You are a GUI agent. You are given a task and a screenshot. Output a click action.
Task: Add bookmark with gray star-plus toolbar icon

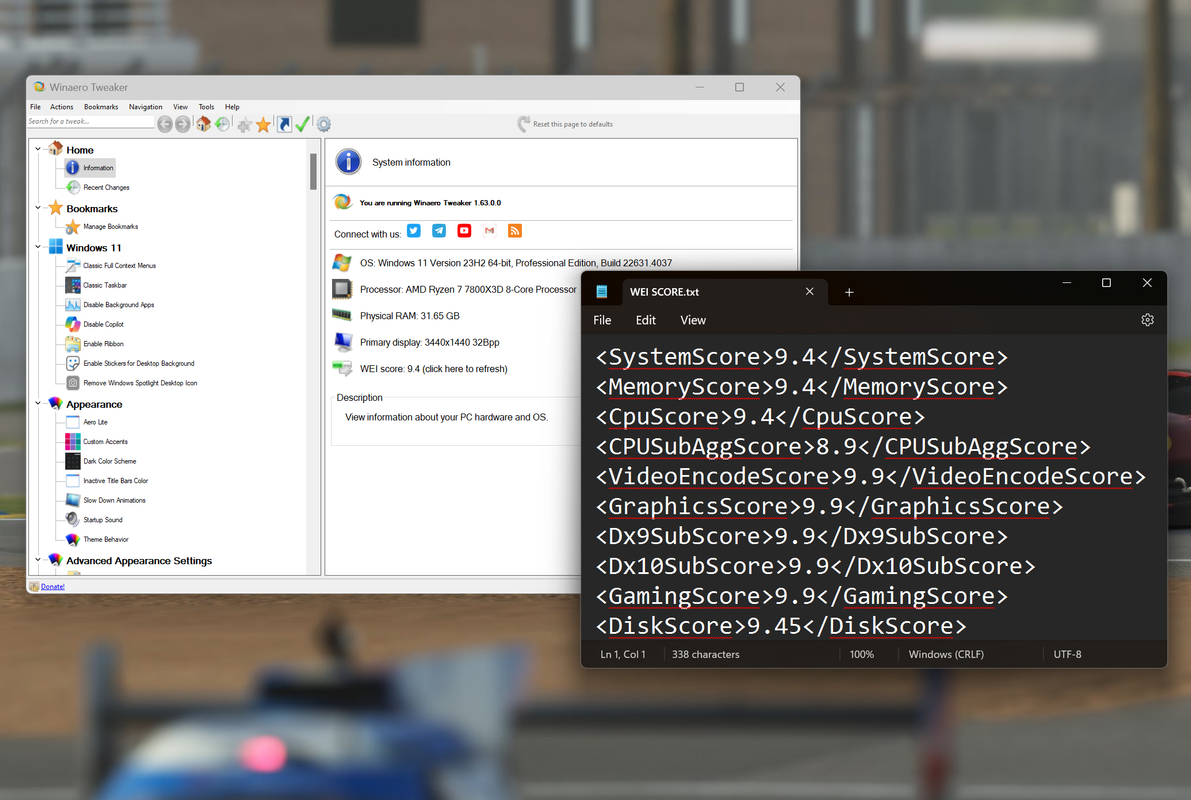click(245, 125)
